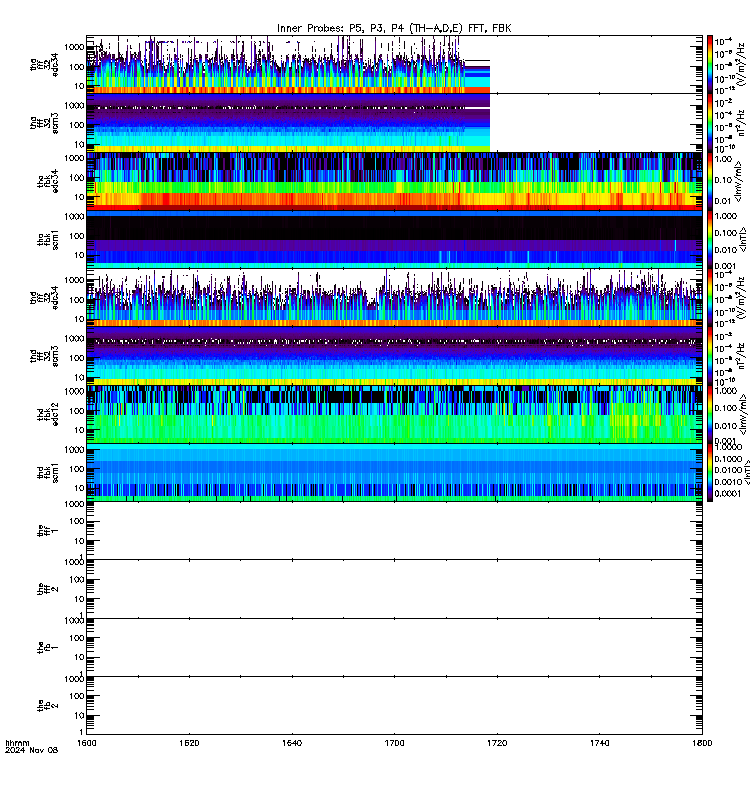Click the thd fbk edc12 spectrogram panel
750x800 pixels.
click(x=394, y=414)
